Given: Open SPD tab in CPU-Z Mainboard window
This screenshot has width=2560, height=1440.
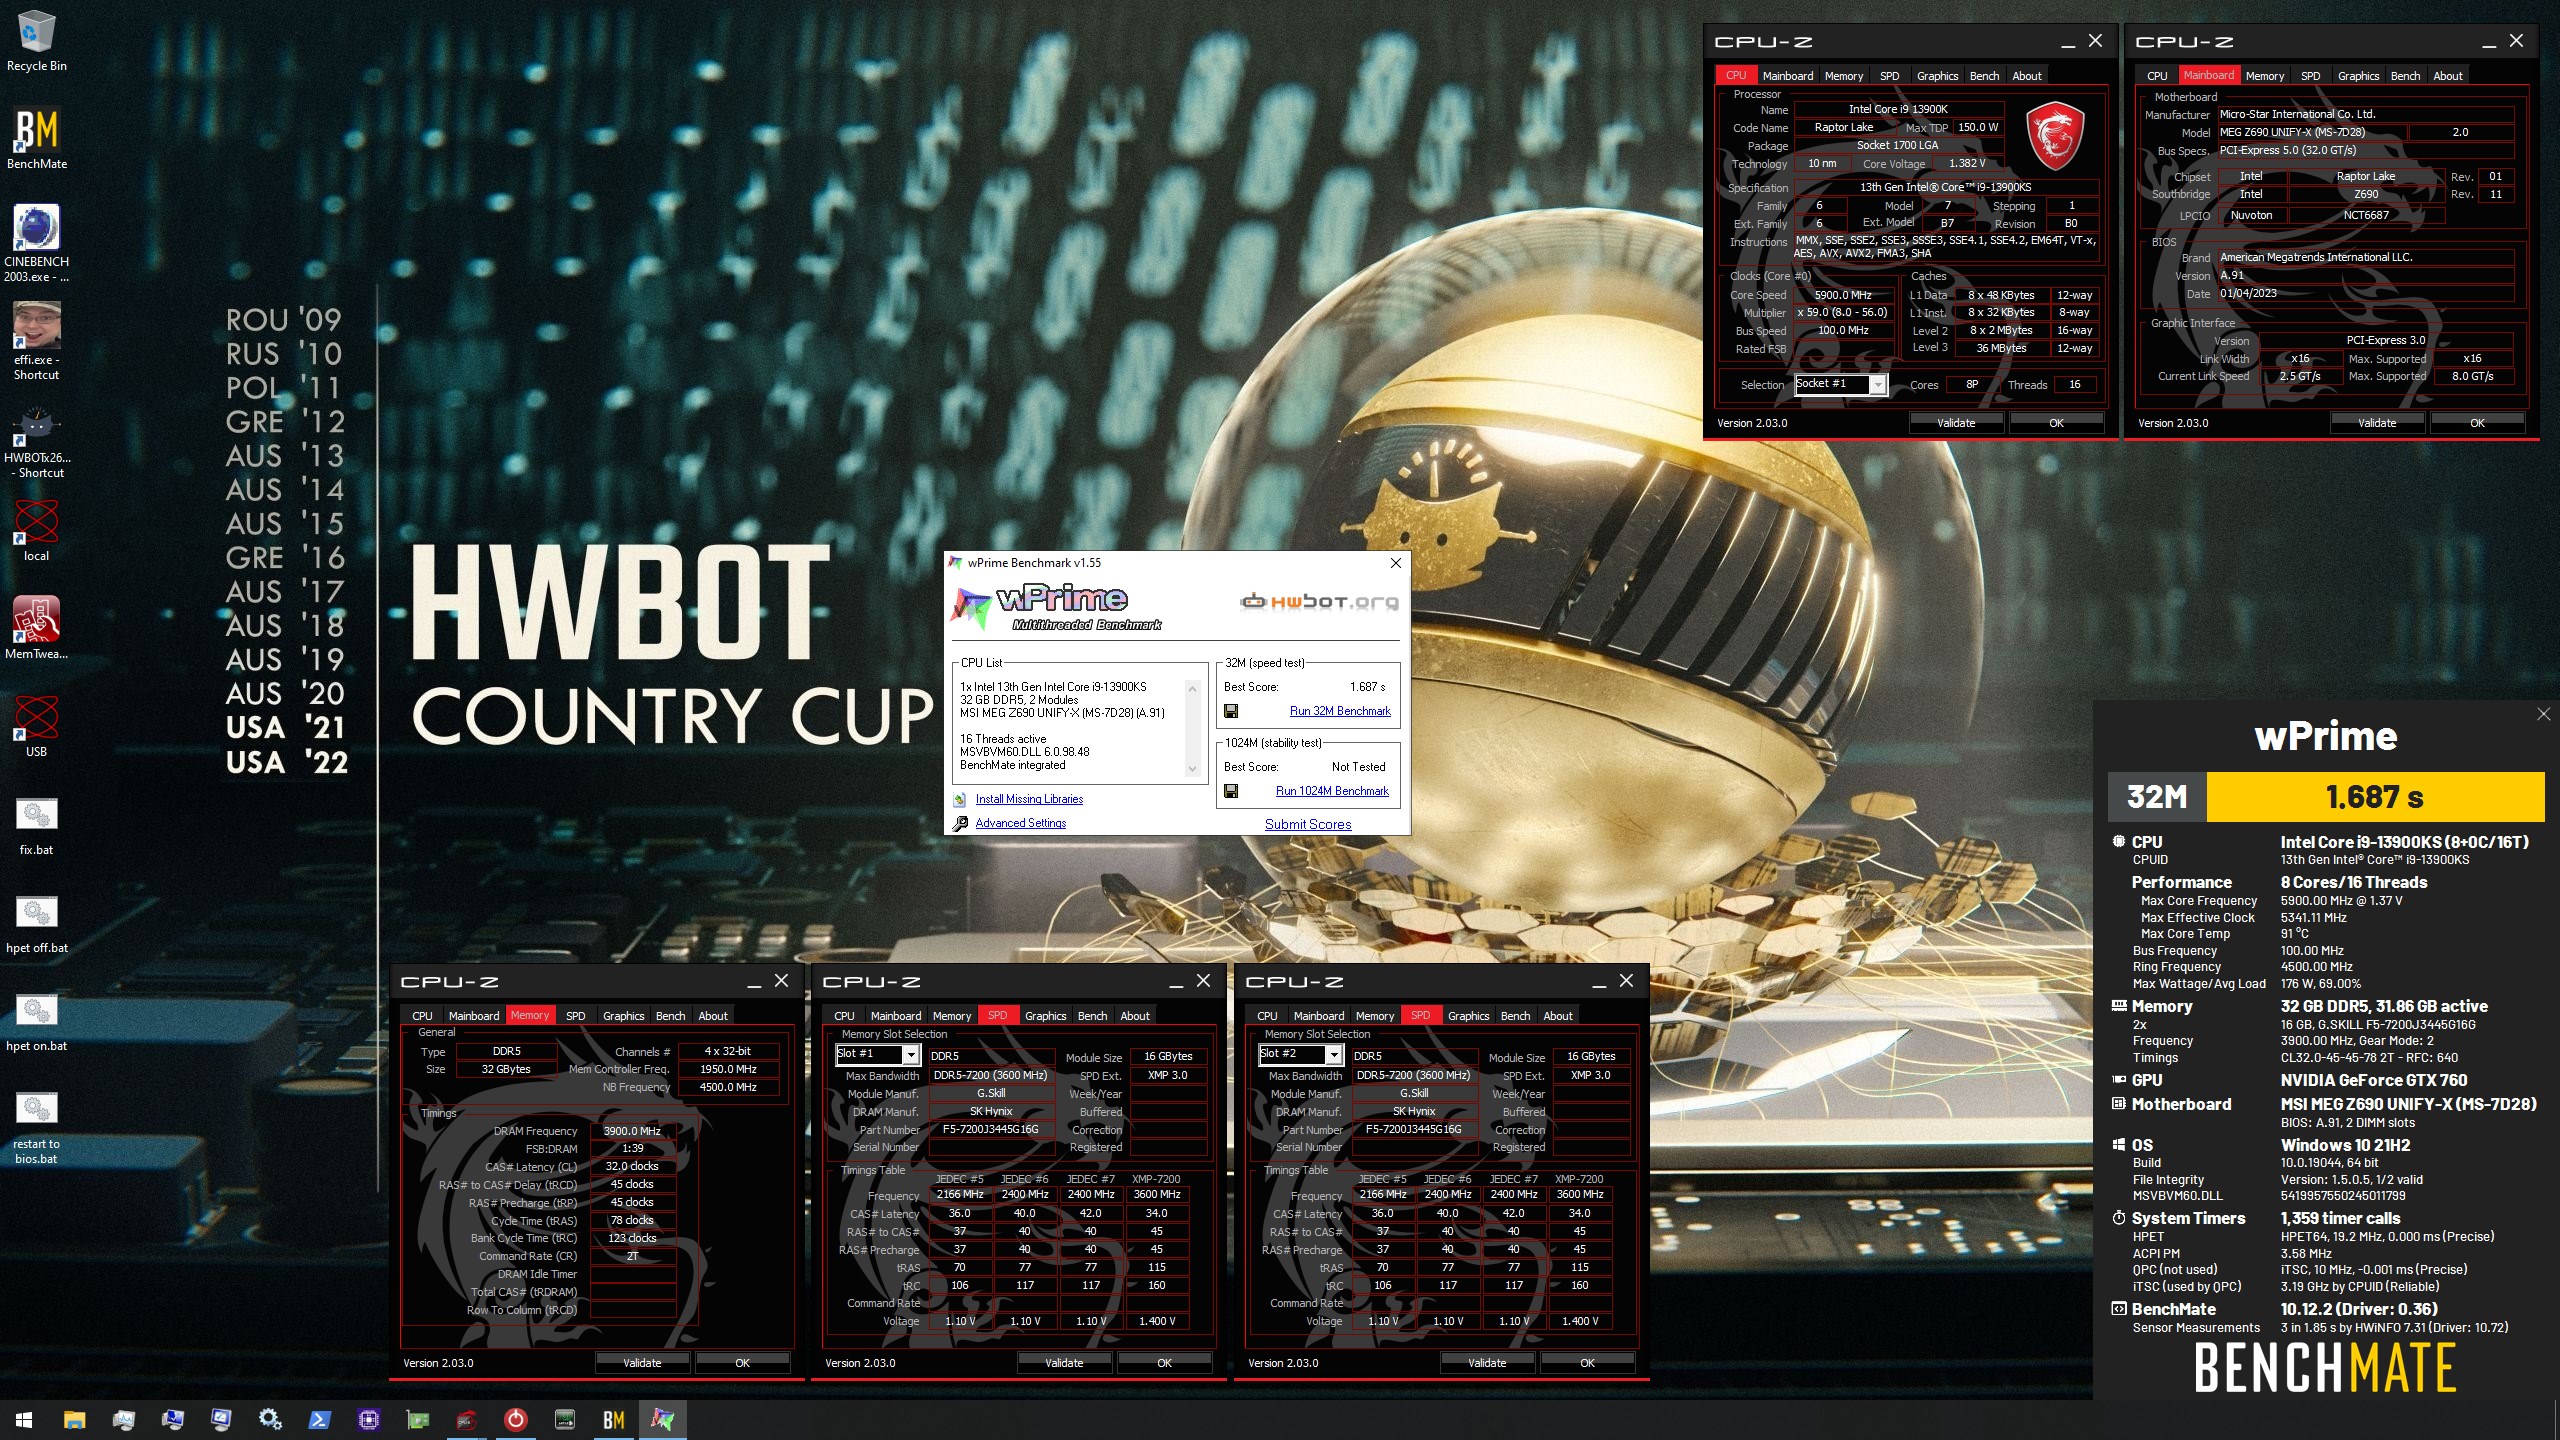Looking at the screenshot, I should 2310,76.
